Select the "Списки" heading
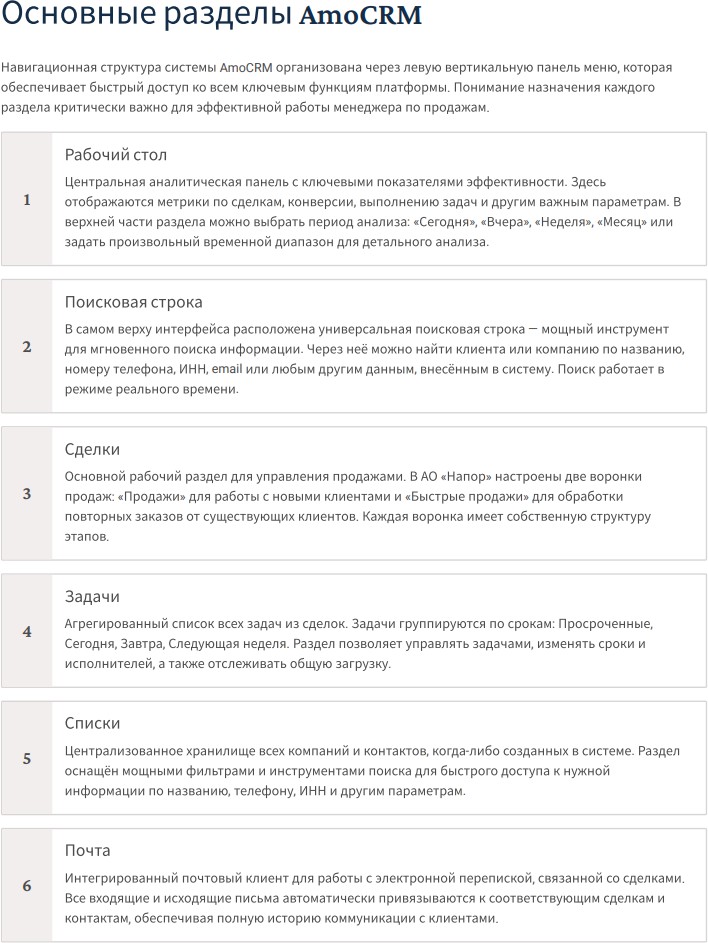 [x=93, y=723]
